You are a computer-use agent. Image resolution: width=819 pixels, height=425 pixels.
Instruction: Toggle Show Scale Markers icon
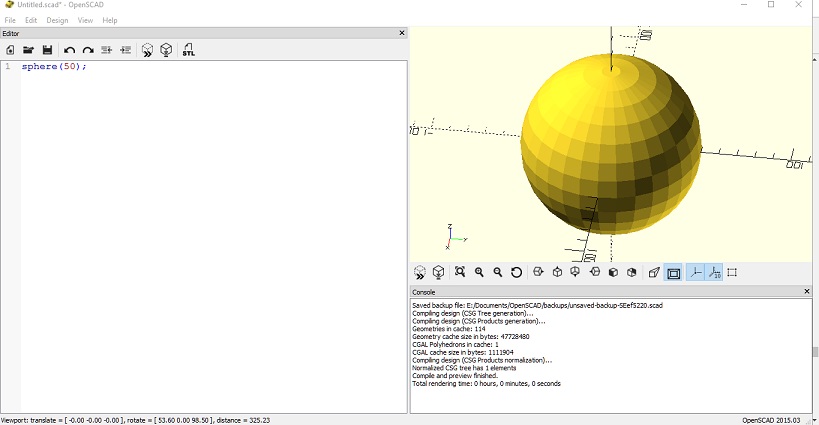coord(714,273)
